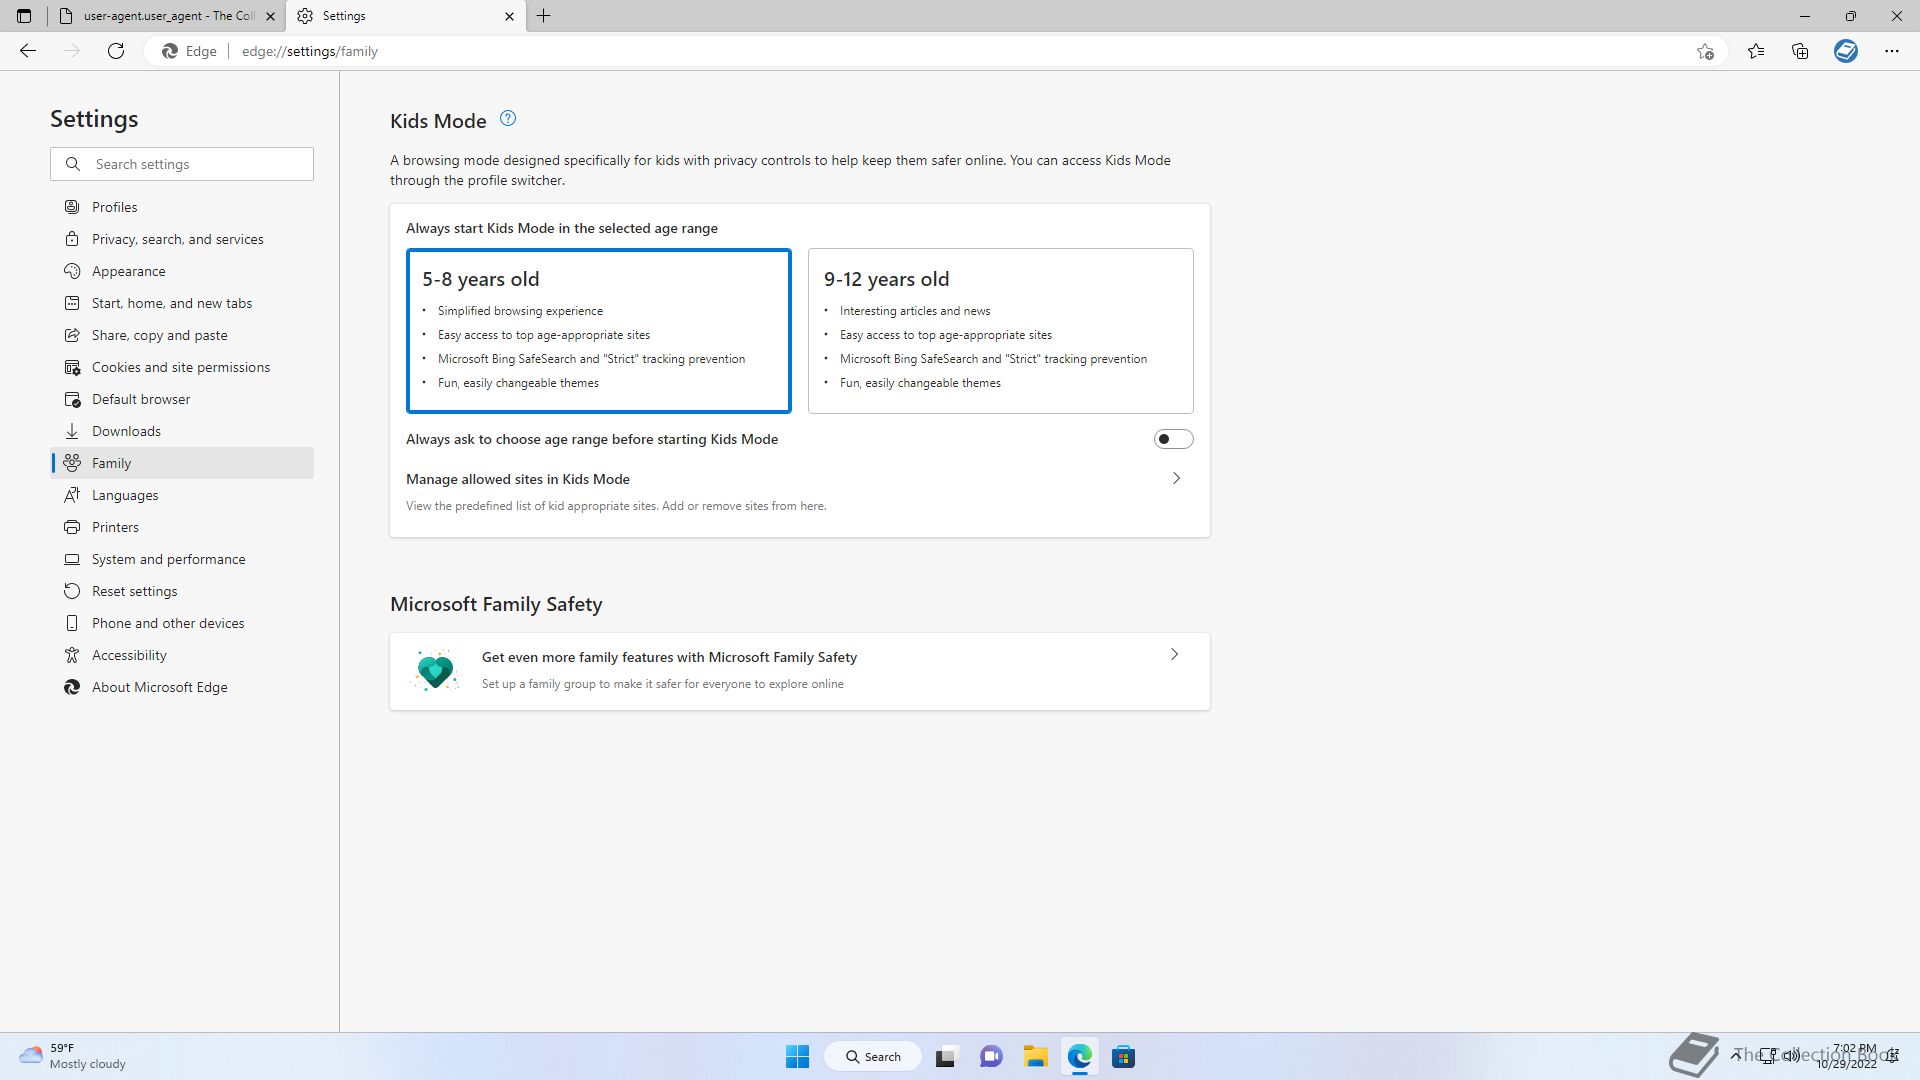Open Phone and other devices
The height and width of the screenshot is (1080, 1920).
pyautogui.click(x=182, y=623)
